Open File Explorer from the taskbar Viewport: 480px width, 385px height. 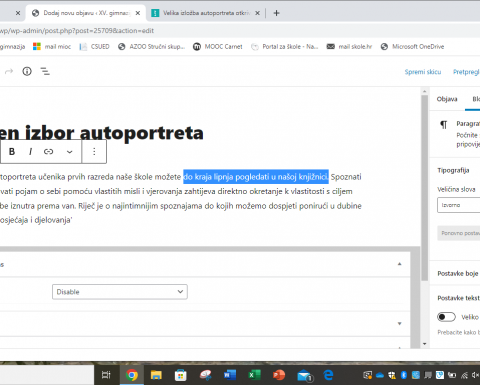[156, 375]
